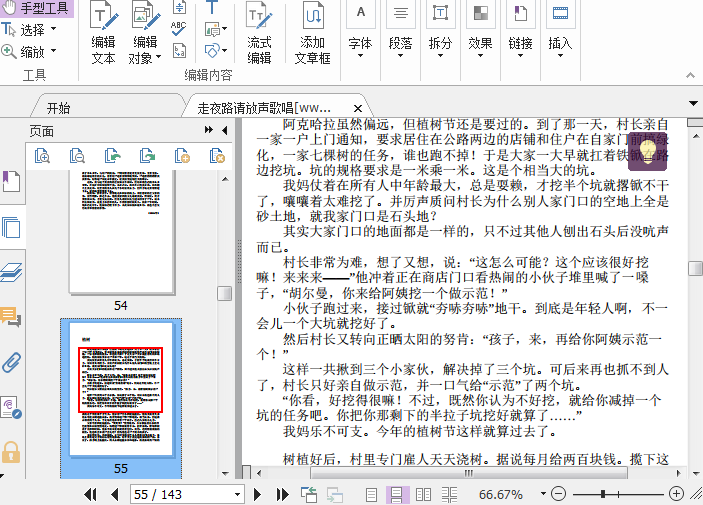Click the 流式编辑 reflow edit tool
703x505 pixels.
tap(259, 33)
